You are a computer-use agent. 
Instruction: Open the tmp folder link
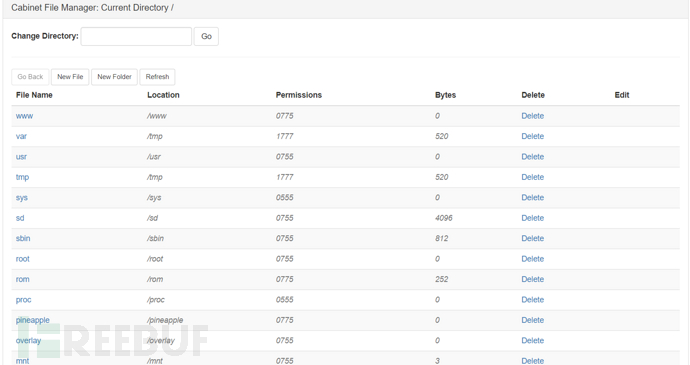pyautogui.click(x=22, y=177)
